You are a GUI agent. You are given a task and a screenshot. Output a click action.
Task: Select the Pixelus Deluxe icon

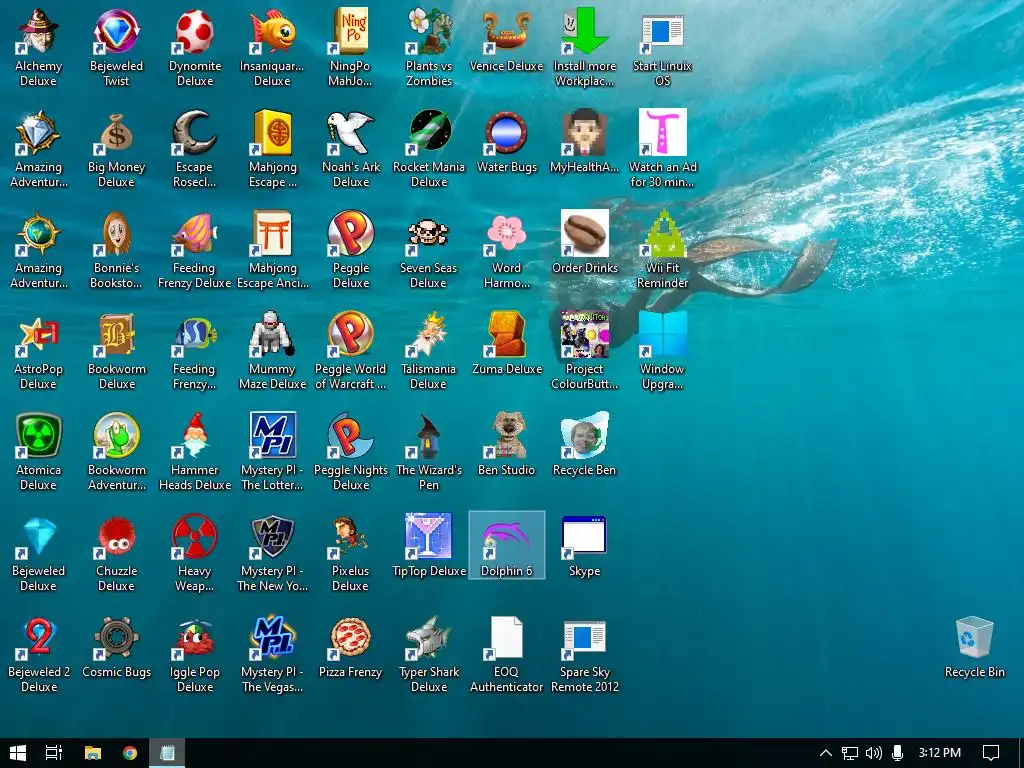pyautogui.click(x=350, y=537)
